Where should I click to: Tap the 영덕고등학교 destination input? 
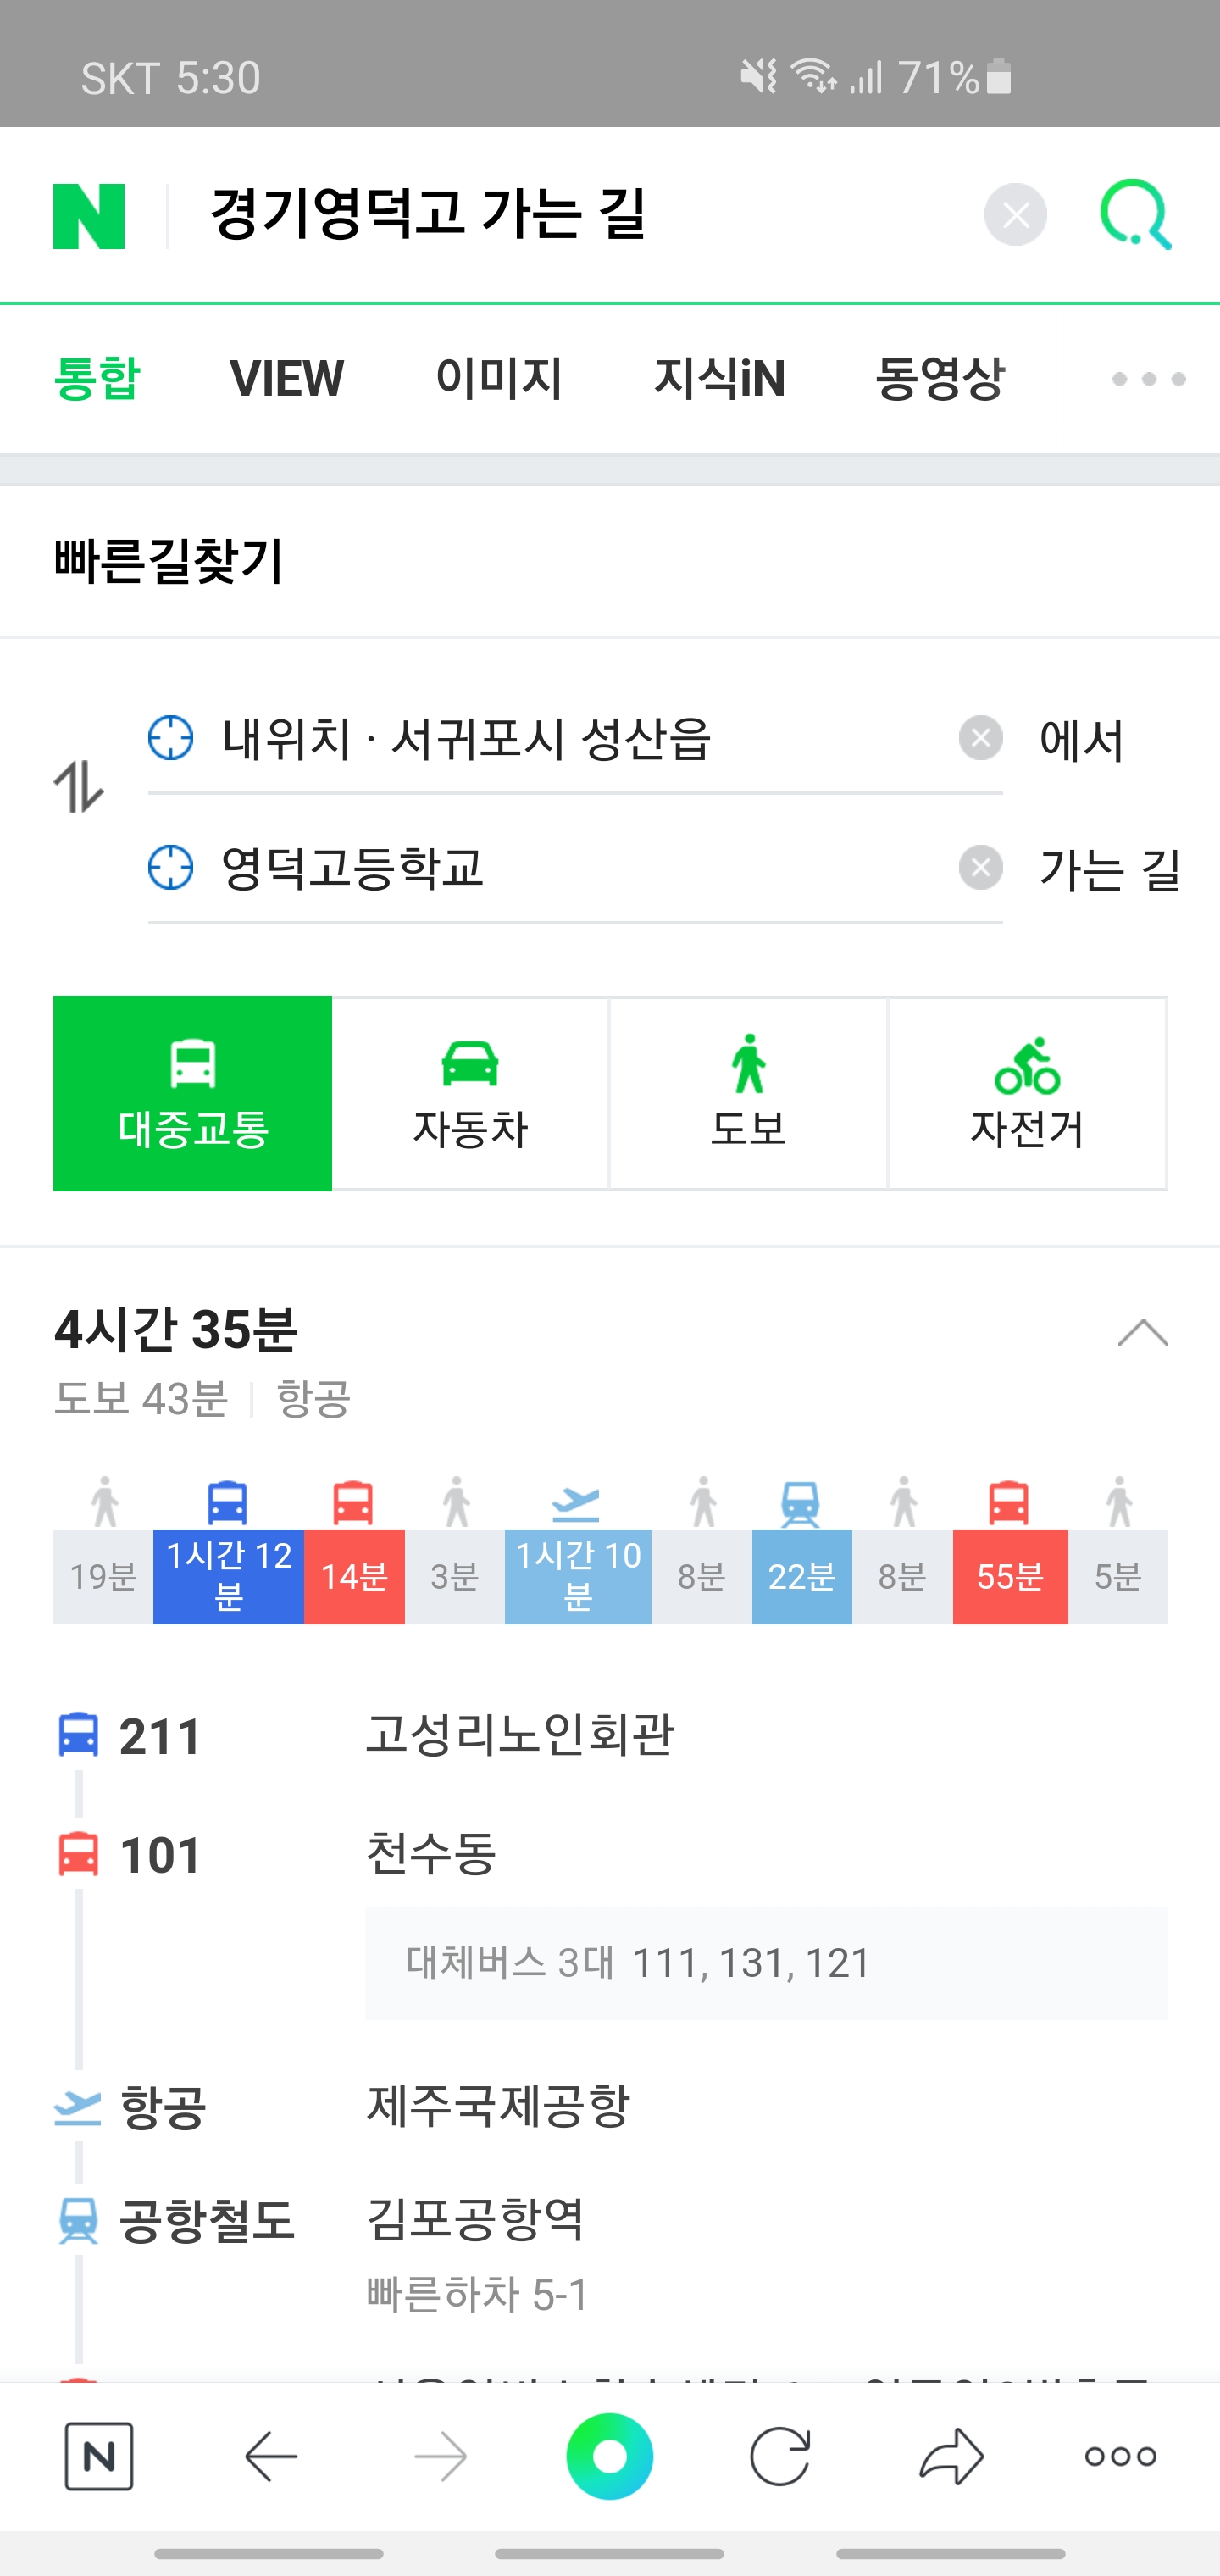560,868
